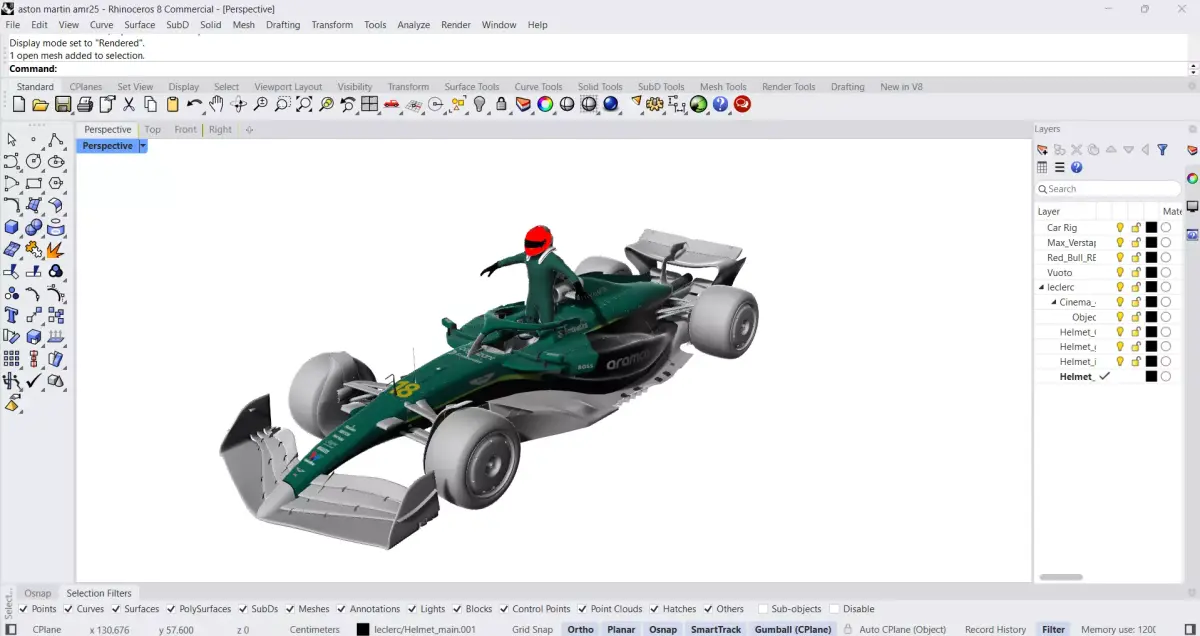Select the Polyline tool
This screenshot has width=1200, height=636.
pos(56,140)
